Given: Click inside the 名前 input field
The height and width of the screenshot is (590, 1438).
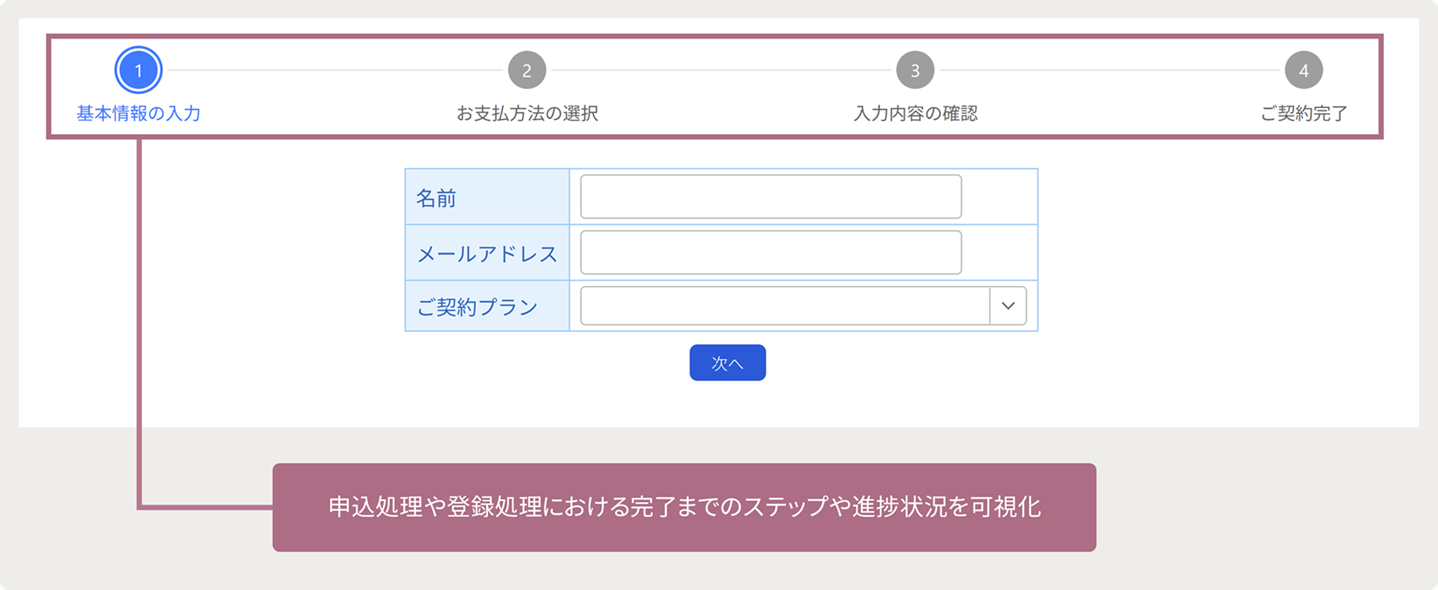Looking at the screenshot, I should click(770, 196).
